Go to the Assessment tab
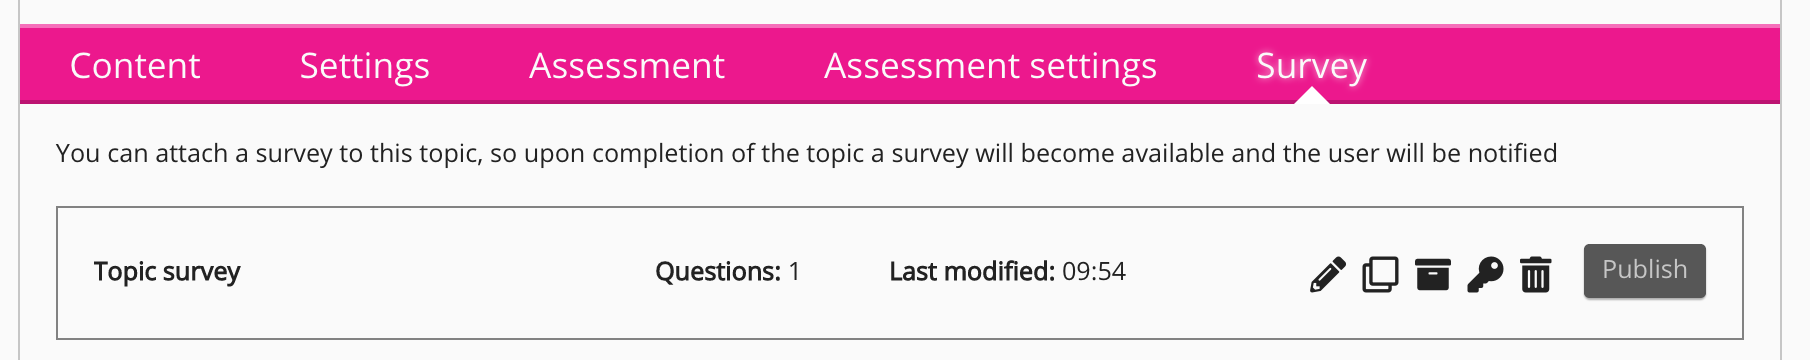1810x360 pixels. (626, 66)
